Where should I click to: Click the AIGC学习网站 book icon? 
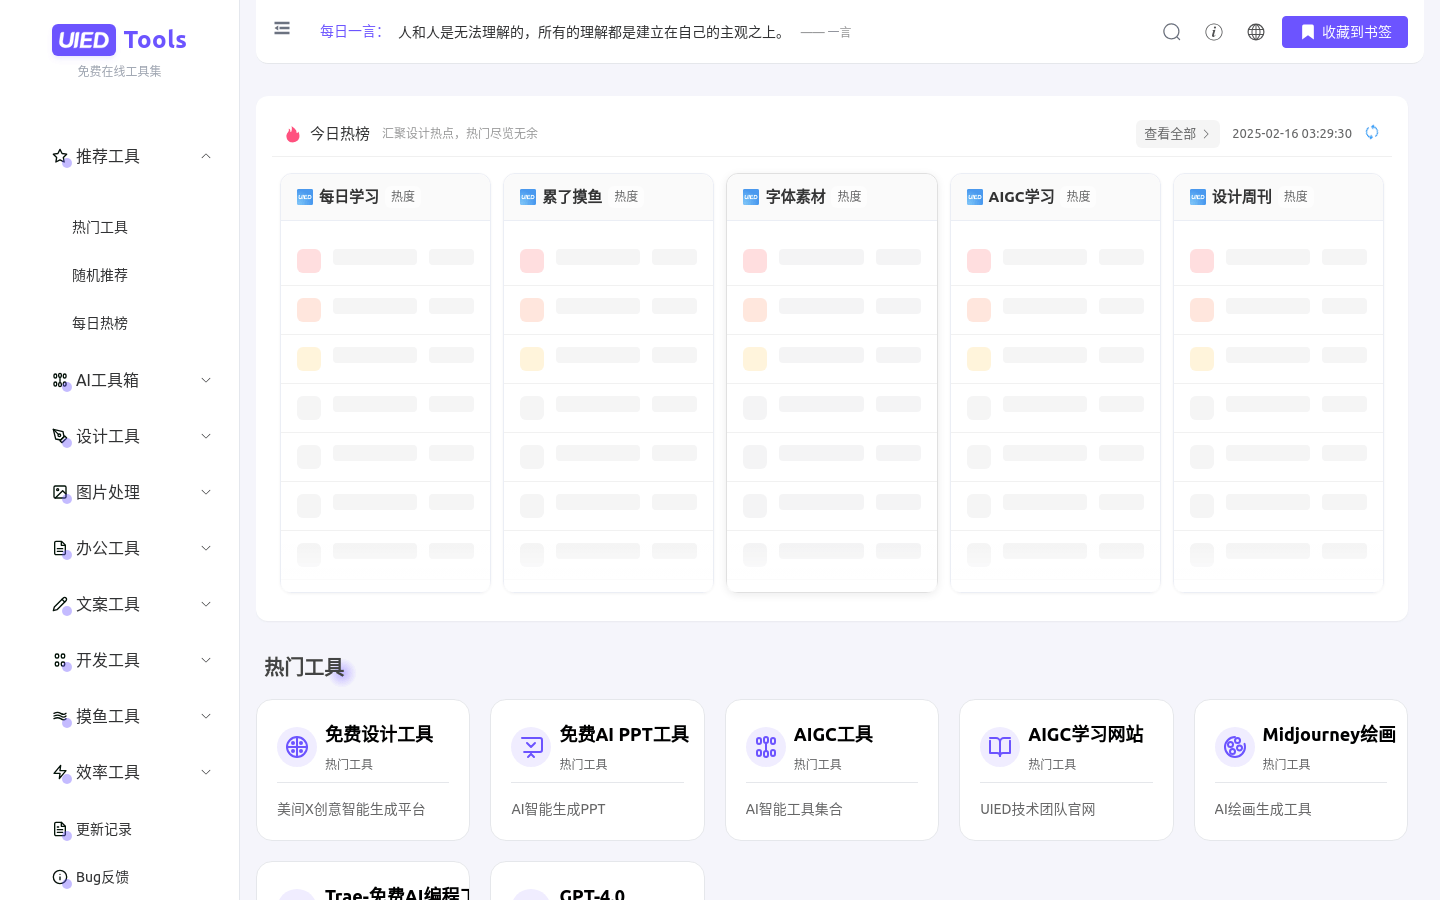[x=1000, y=747]
